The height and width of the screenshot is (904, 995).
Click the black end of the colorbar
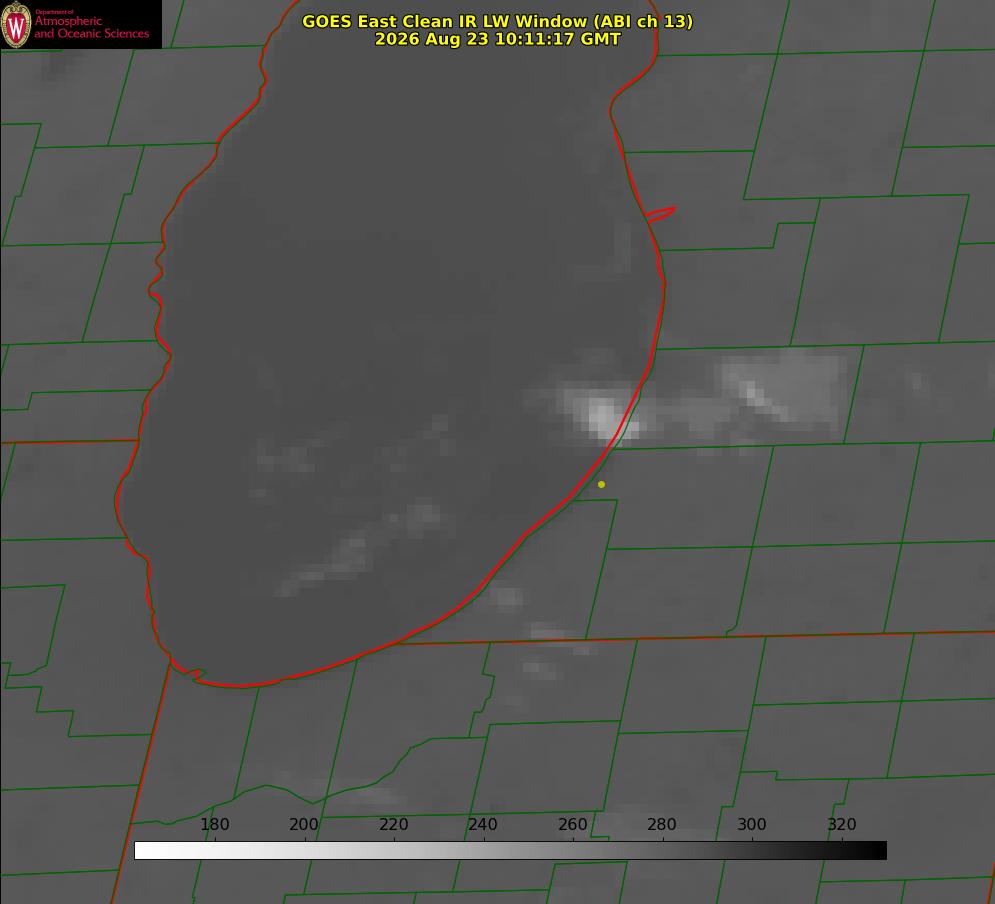tap(878, 850)
